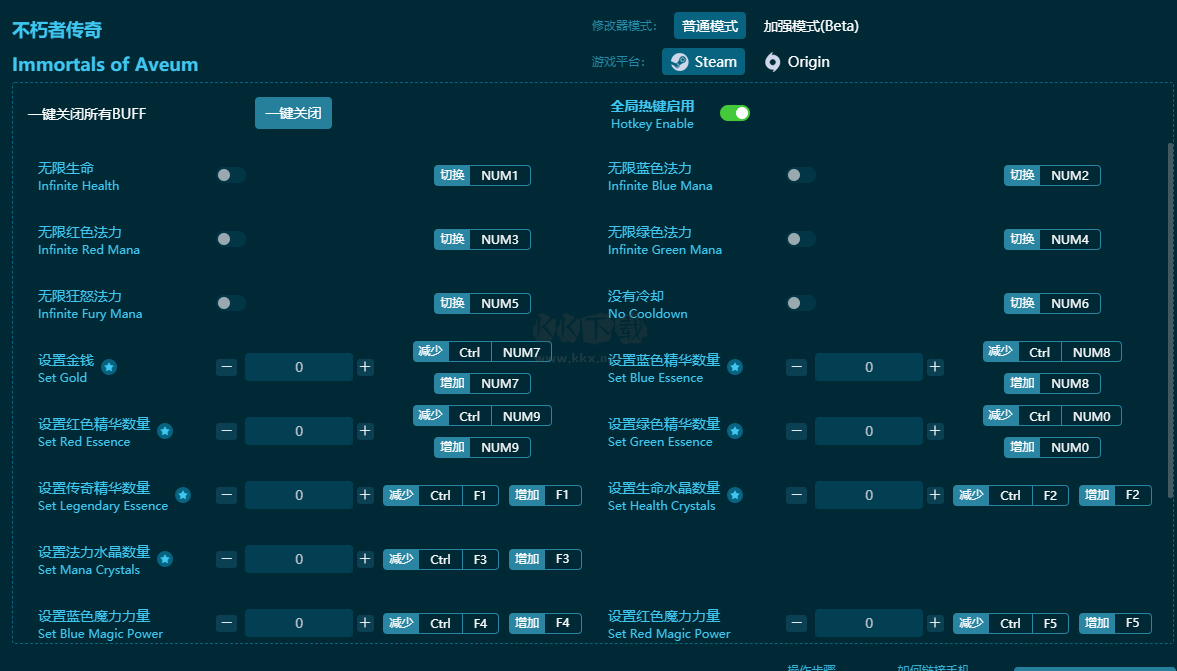Focus the Set Gold value field

pyautogui.click(x=299, y=367)
